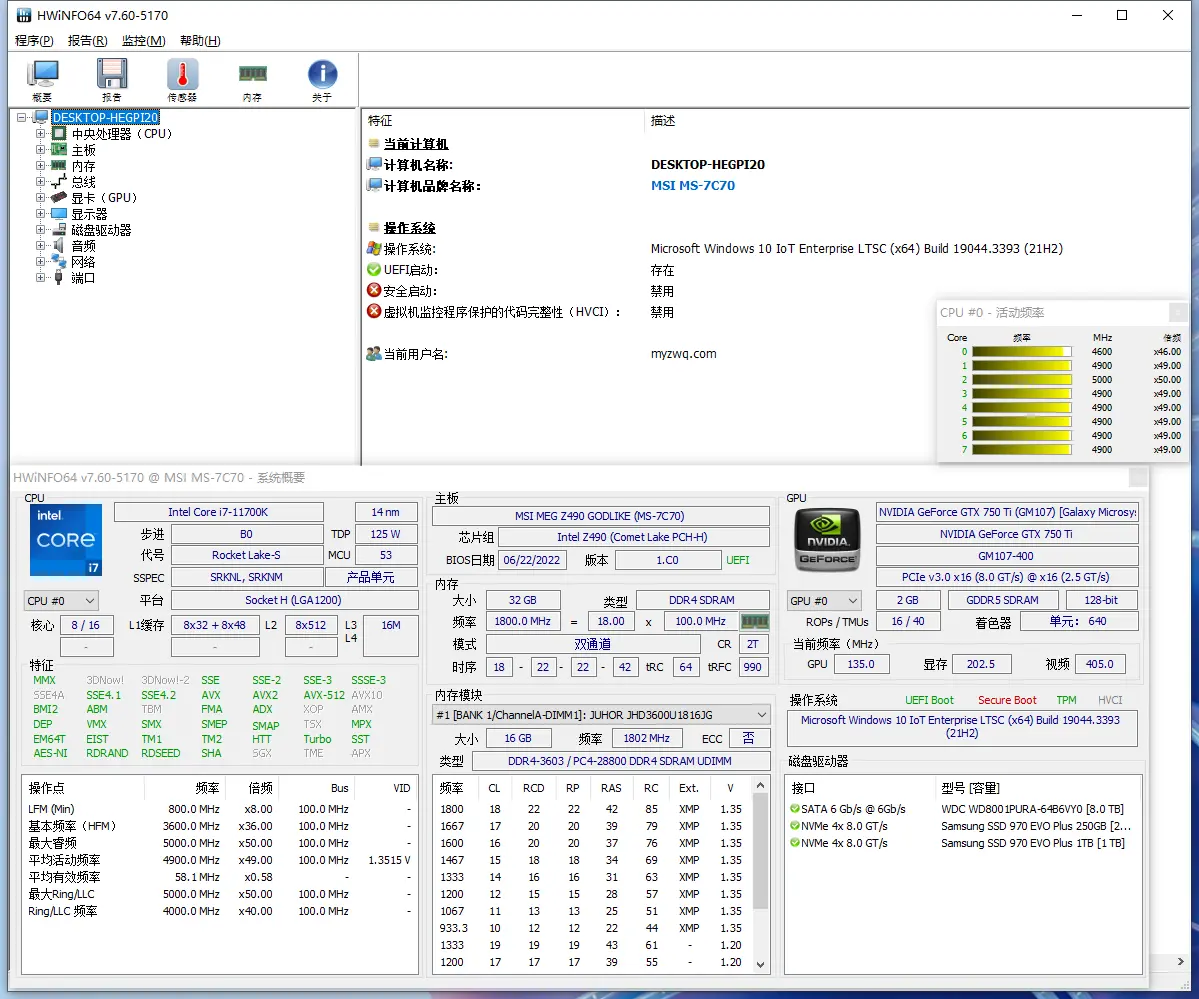This screenshot has width=1199, height=999.
Task: Click the user icon beside 当前用户名
Action: (374, 353)
